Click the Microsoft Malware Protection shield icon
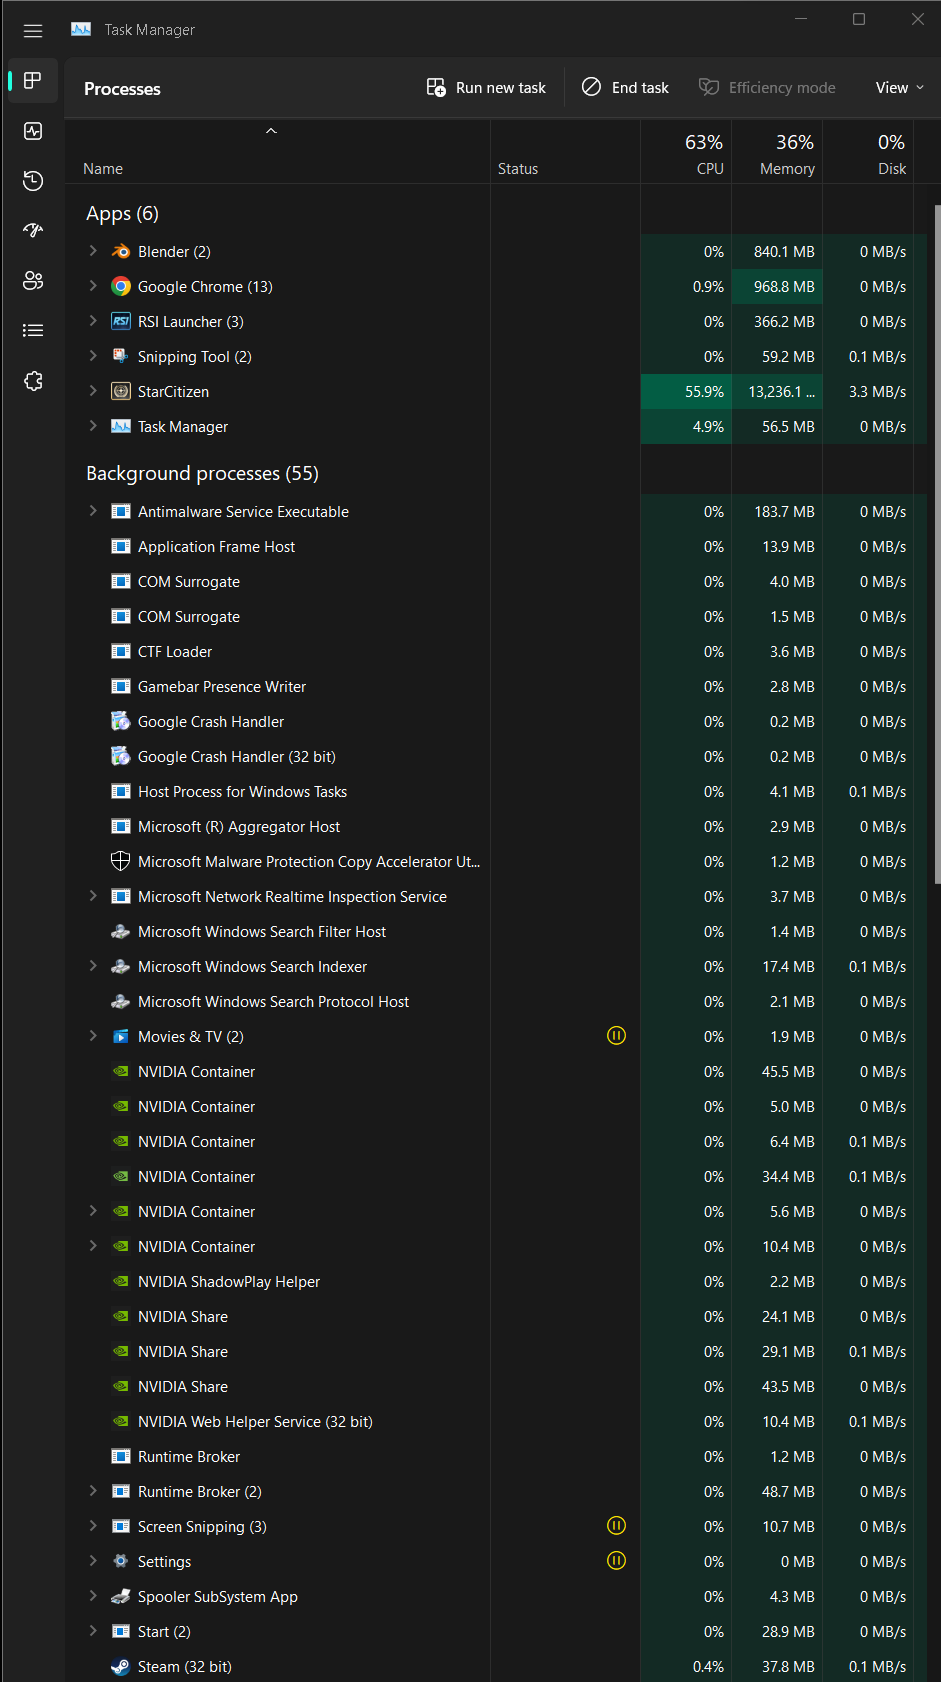This screenshot has height=1682, width=941. [121, 861]
